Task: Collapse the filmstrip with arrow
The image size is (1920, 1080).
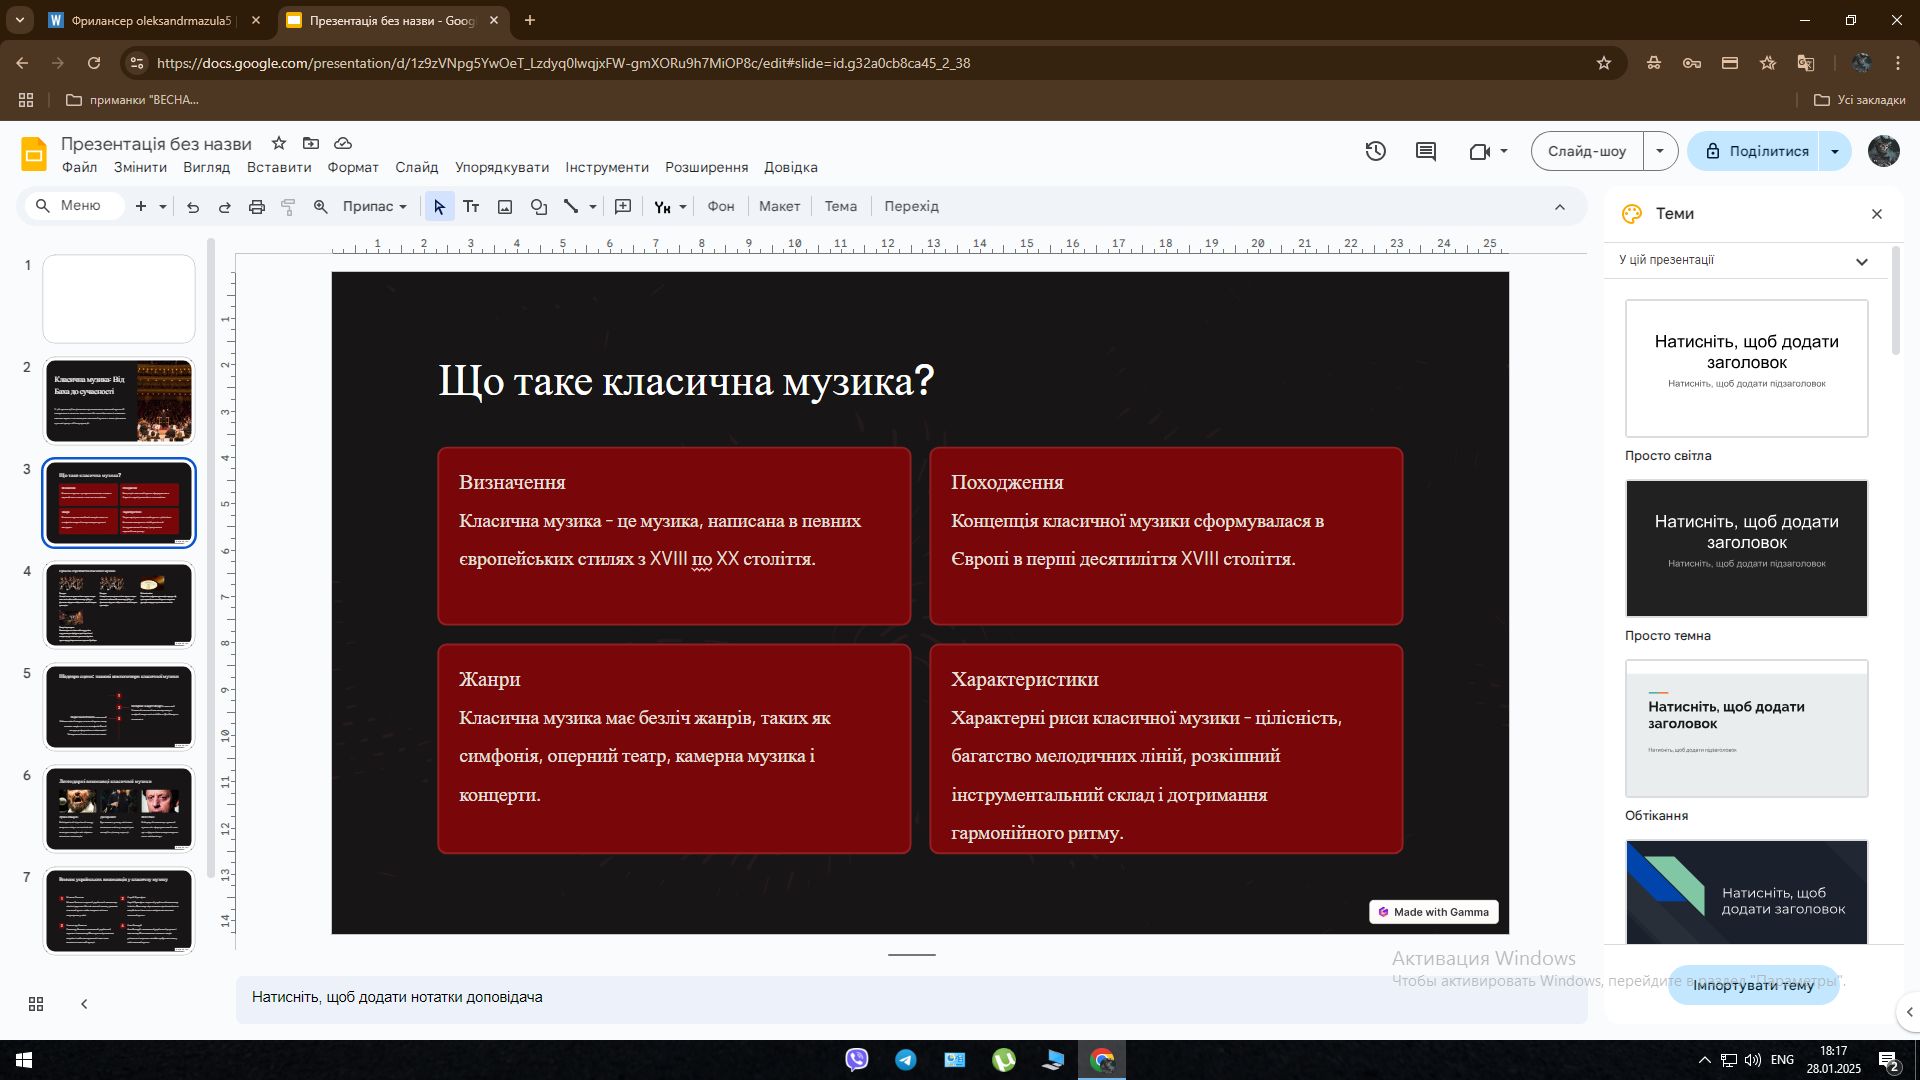Action: (x=84, y=1004)
